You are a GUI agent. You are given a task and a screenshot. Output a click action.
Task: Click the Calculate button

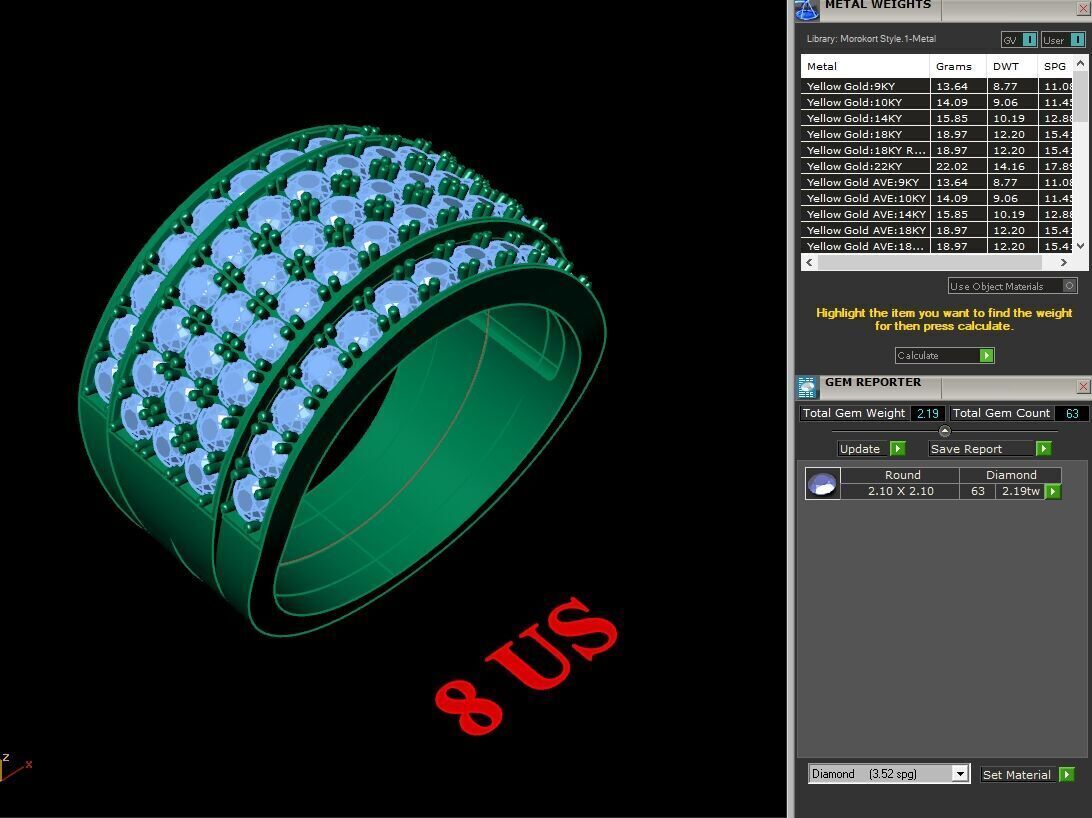click(x=944, y=356)
